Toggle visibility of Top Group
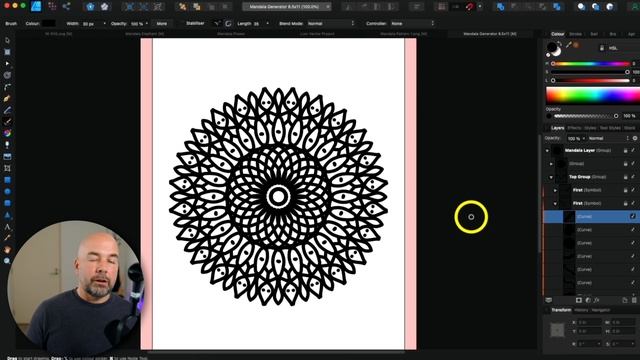The height and width of the screenshot is (360, 640). 633,177
